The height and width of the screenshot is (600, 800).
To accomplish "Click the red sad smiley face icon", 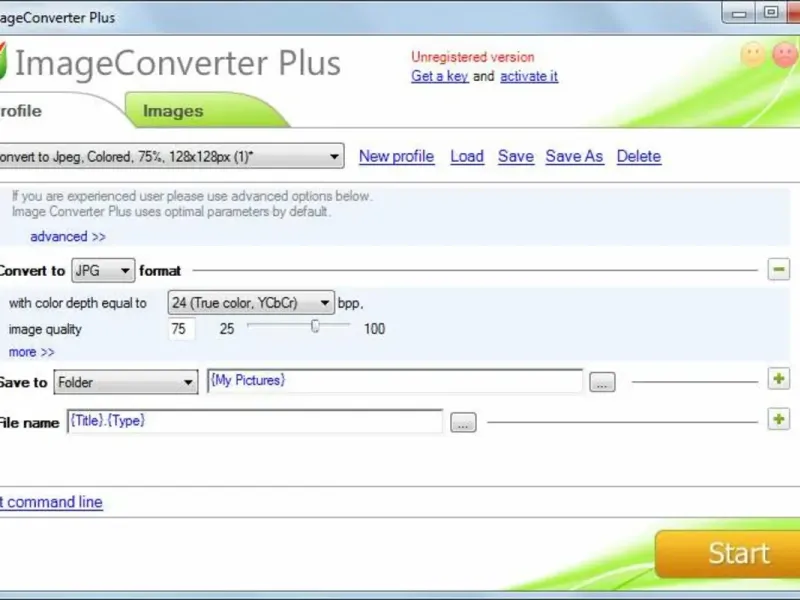I will click(x=785, y=55).
